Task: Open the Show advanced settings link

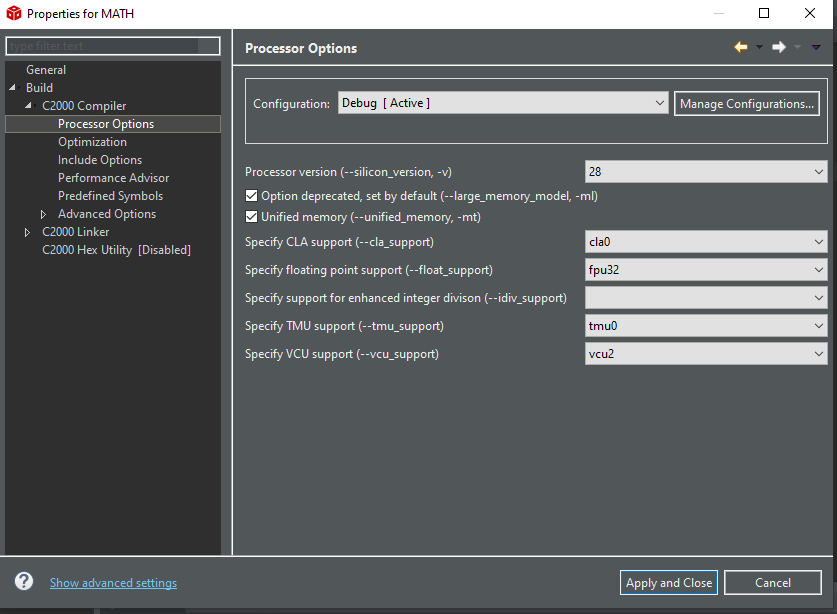Action: coord(113,582)
